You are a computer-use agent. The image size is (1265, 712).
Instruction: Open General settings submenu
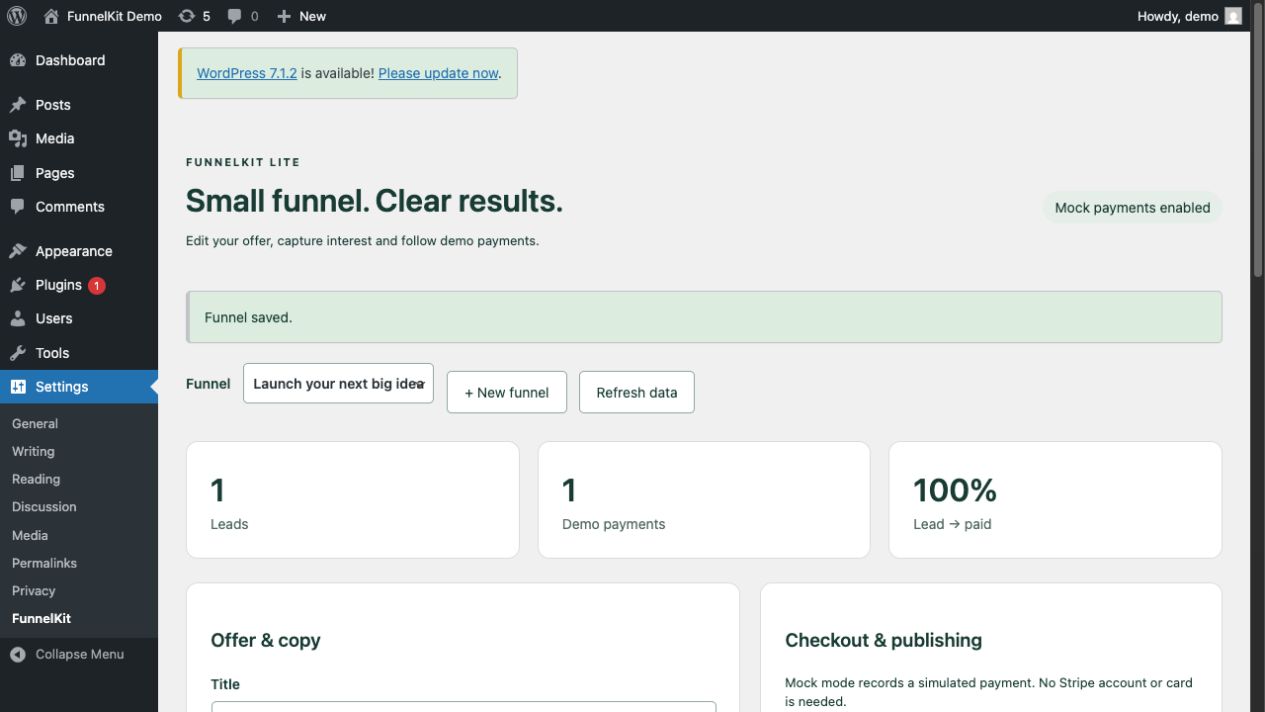(35, 424)
